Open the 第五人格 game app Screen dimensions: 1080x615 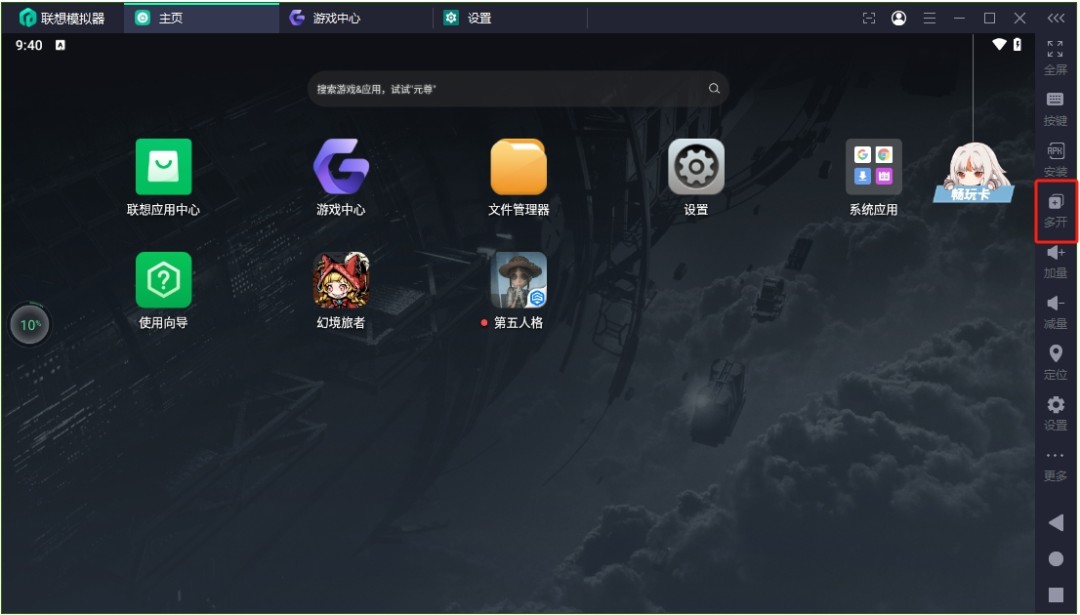coord(518,289)
